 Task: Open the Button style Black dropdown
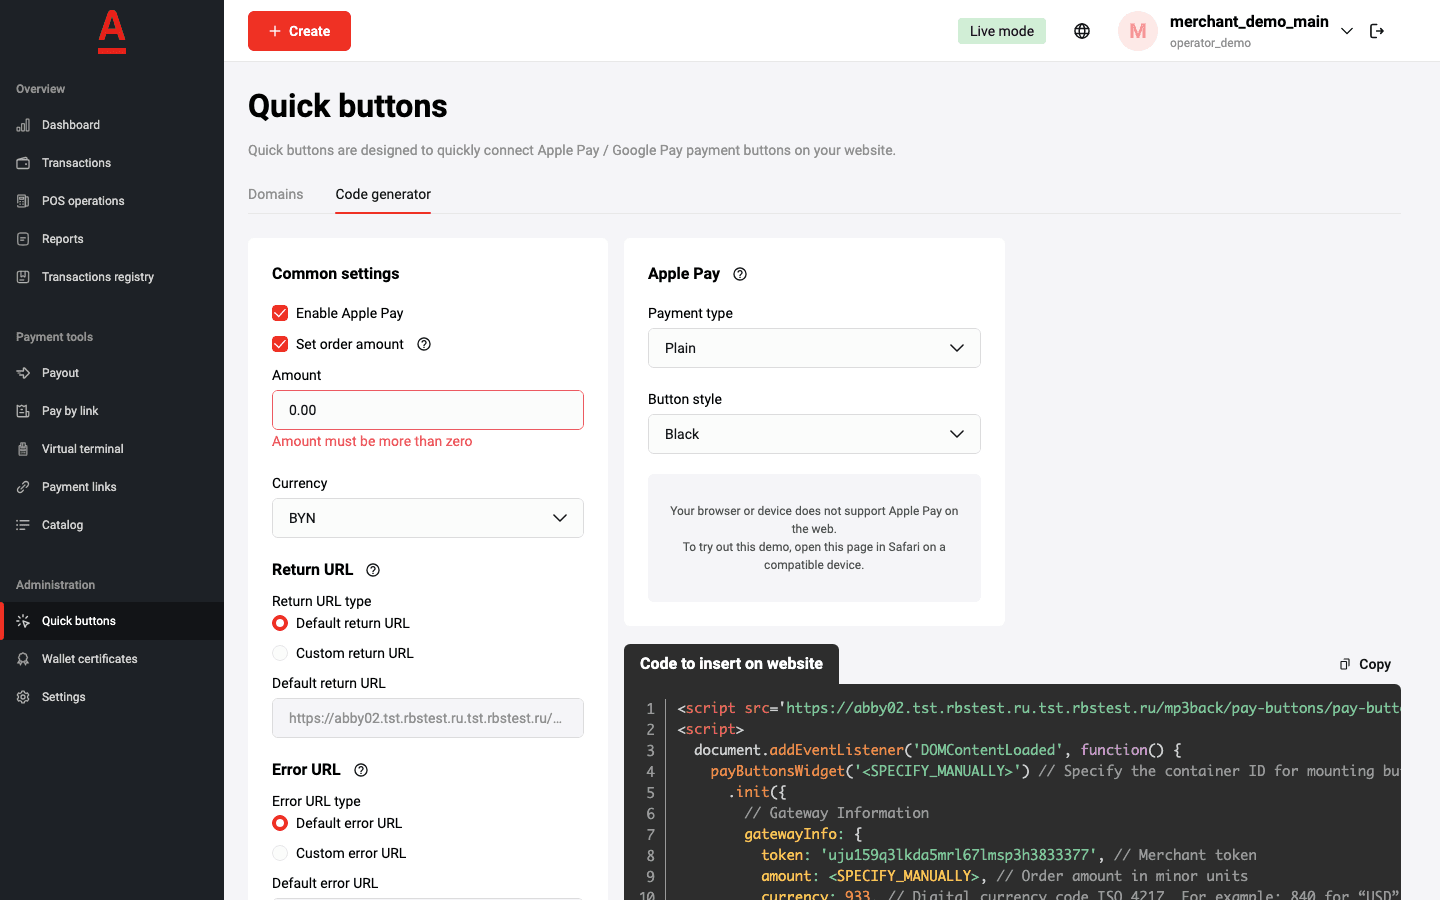814,434
